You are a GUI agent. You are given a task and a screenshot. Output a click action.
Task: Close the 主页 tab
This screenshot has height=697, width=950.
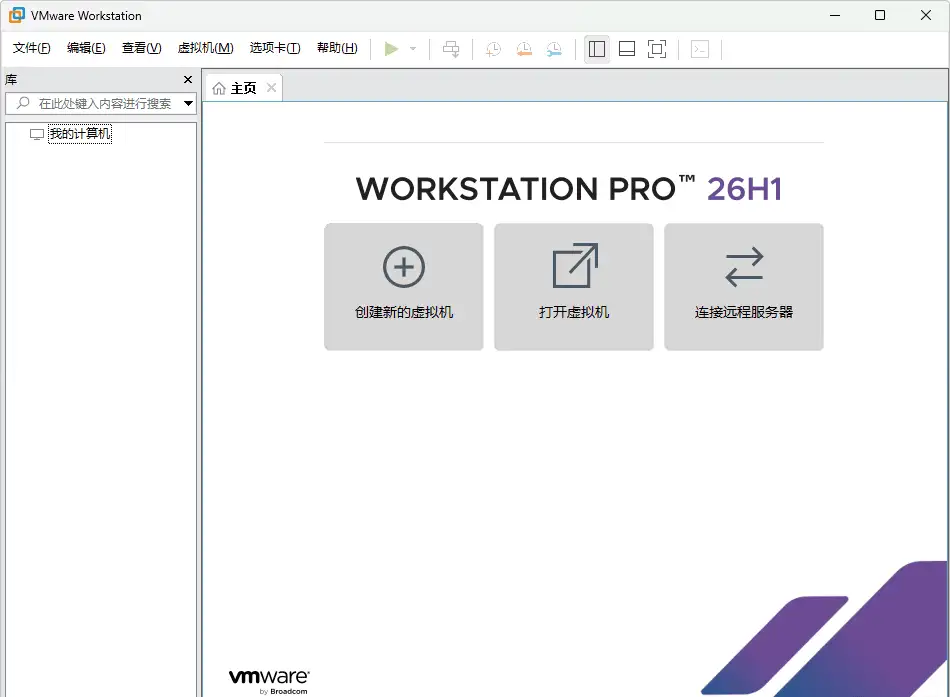(271, 88)
